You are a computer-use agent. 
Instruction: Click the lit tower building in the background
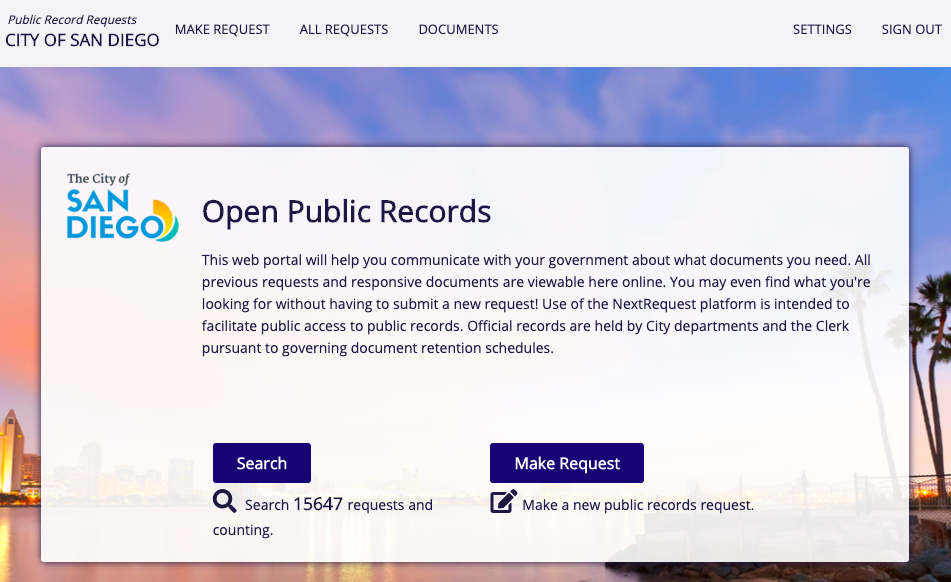coord(12,450)
